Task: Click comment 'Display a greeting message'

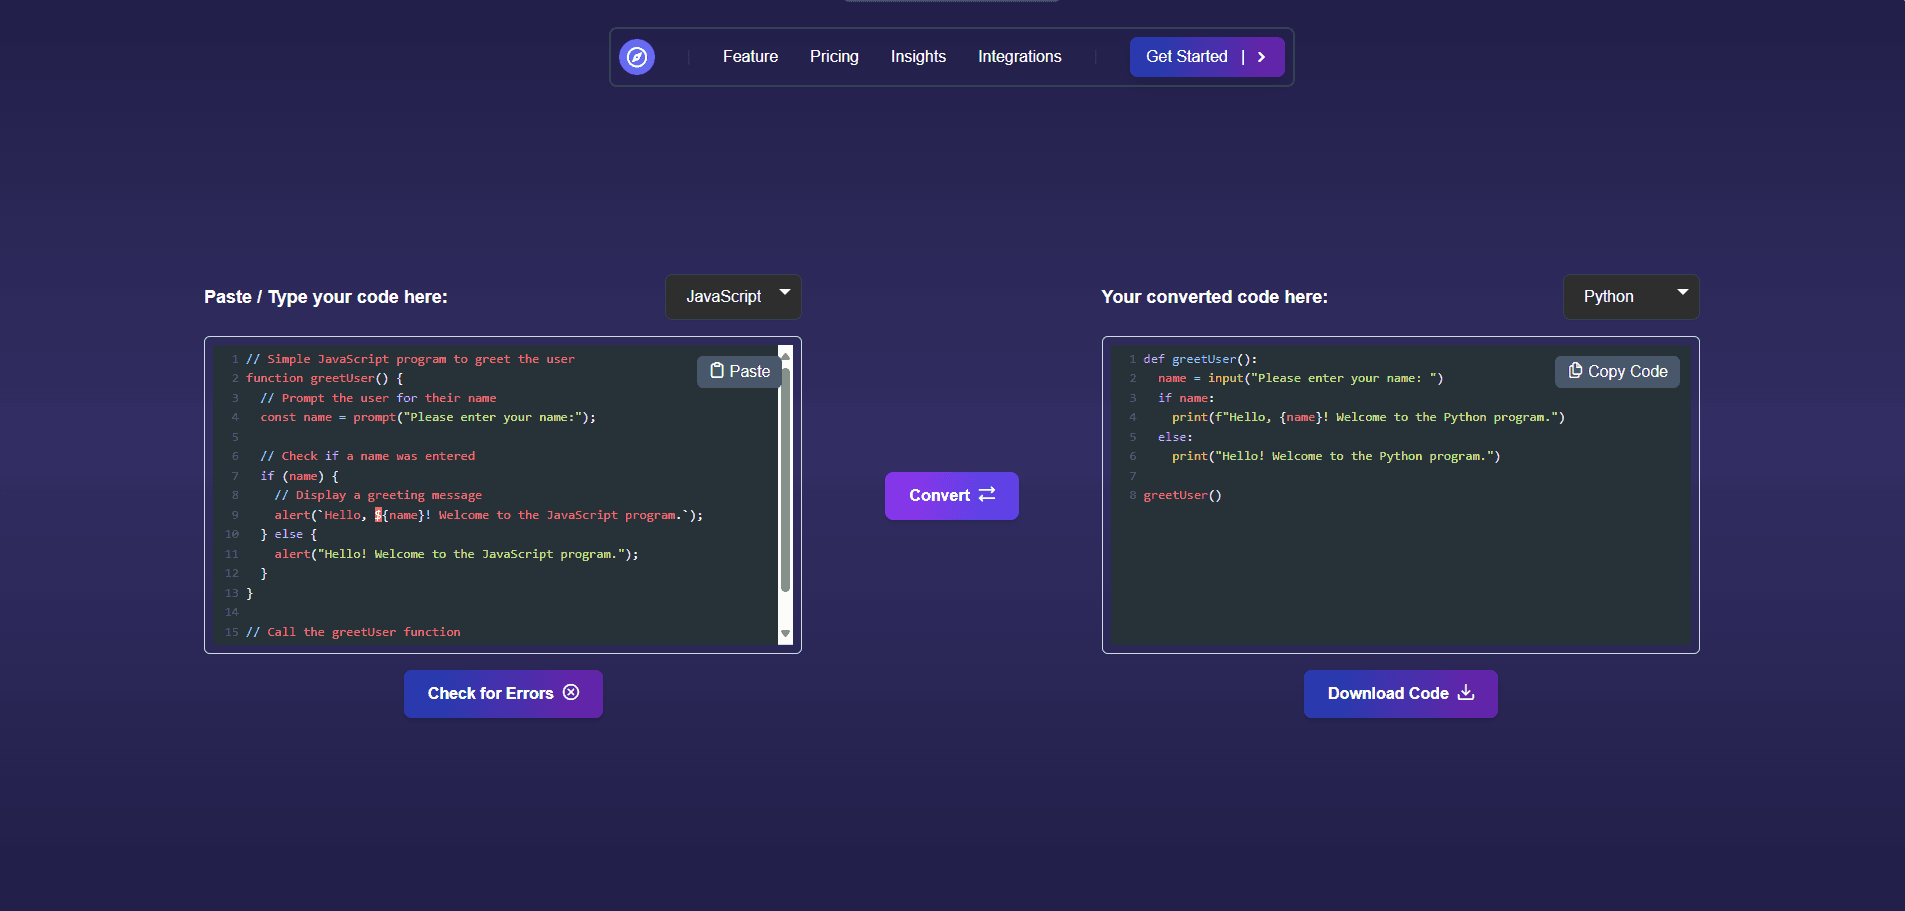Action: pos(378,495)
